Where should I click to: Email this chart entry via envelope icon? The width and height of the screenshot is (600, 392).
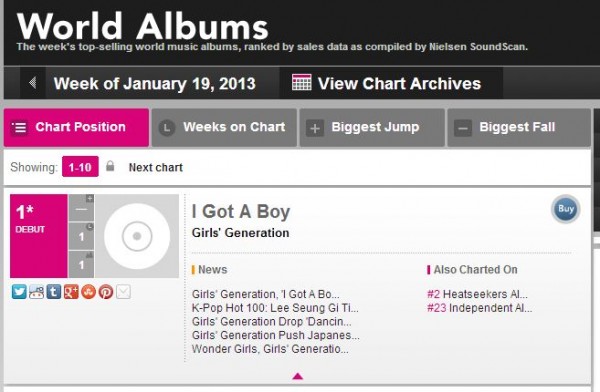coord(124,292)
